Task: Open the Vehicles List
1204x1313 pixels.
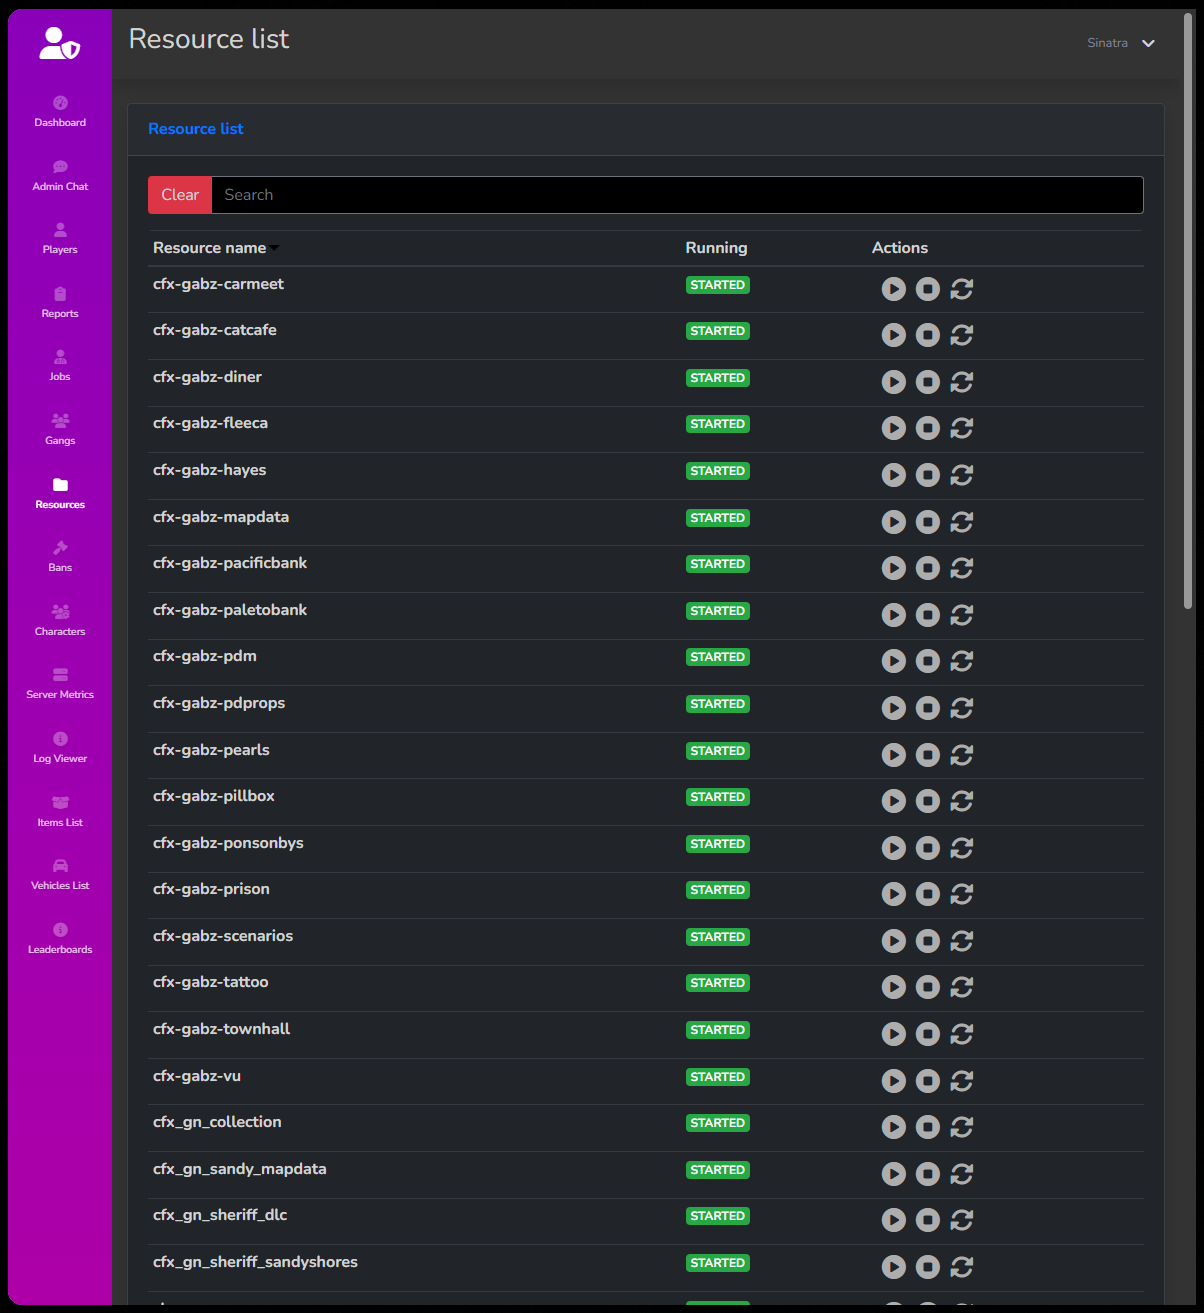Action: point(60,875)
